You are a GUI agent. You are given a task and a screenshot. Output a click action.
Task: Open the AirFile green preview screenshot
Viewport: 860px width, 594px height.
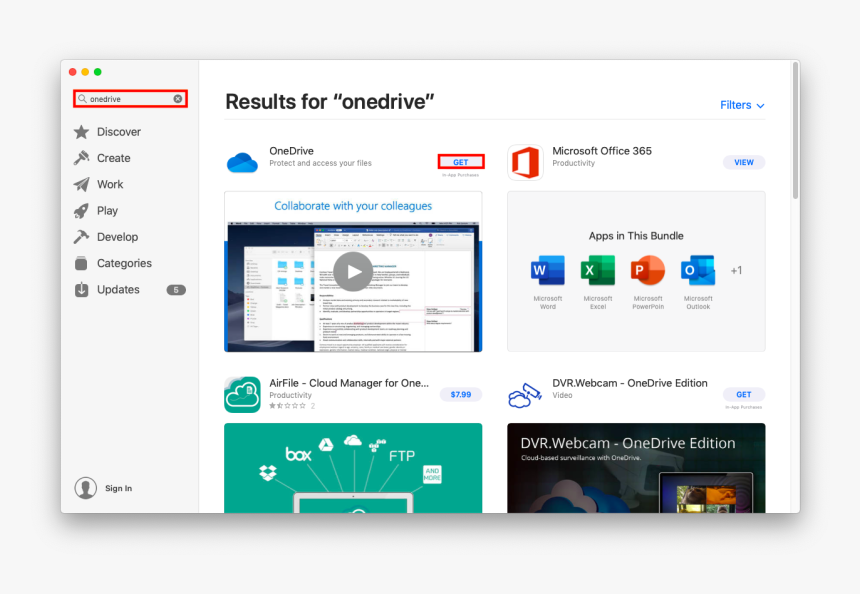coord(353,468)
